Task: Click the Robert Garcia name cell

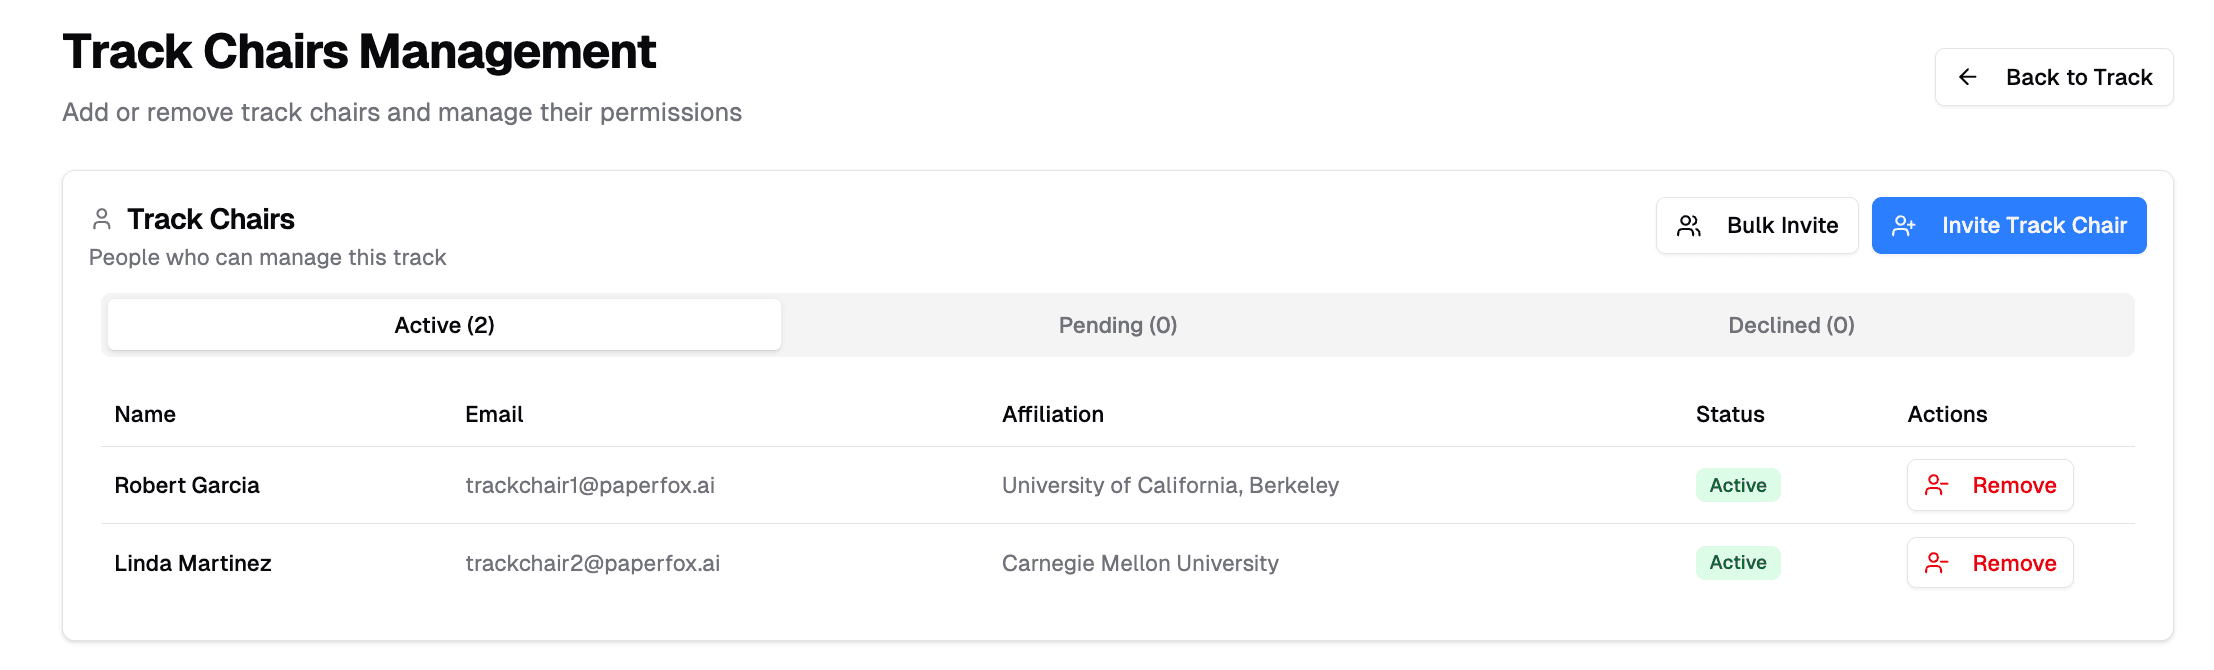Action: click(187, 485)
